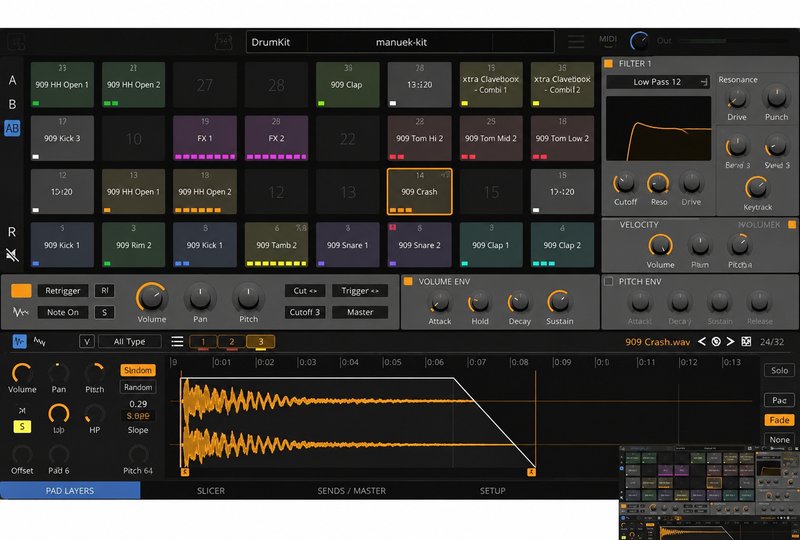This screenshot has height=540, width=800.
Task: Open the layer list icon beside All Type
Action: 177,341
